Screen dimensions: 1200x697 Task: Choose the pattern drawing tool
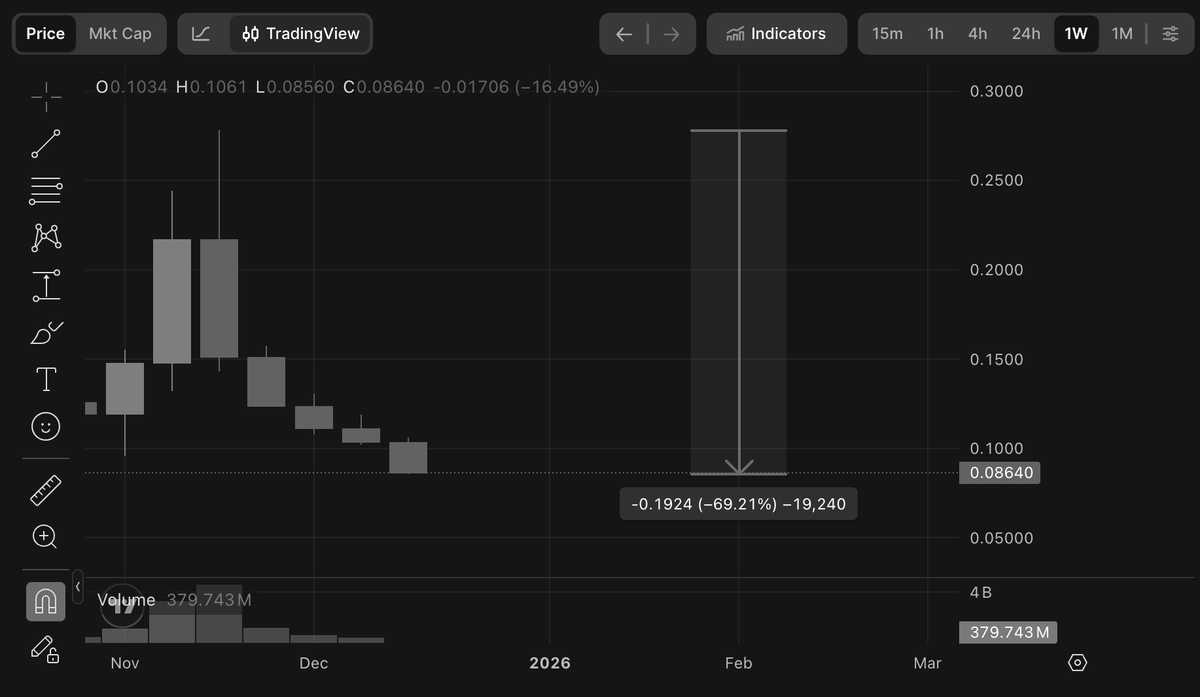(x=46, y=237)
